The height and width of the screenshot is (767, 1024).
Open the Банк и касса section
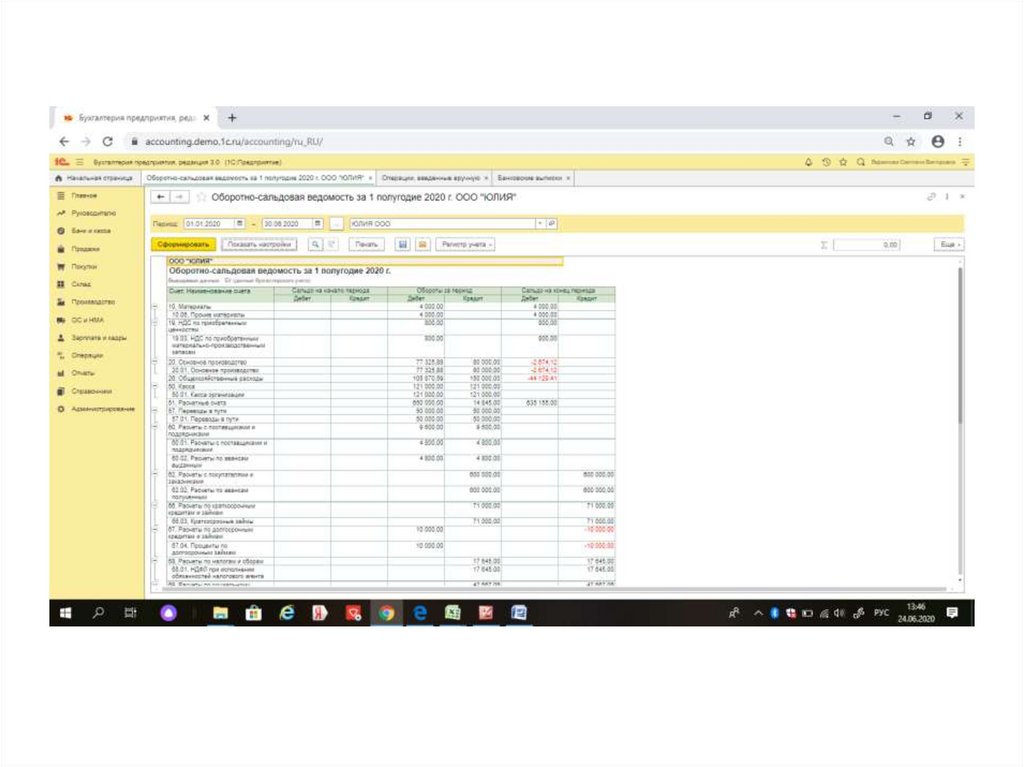91,231
